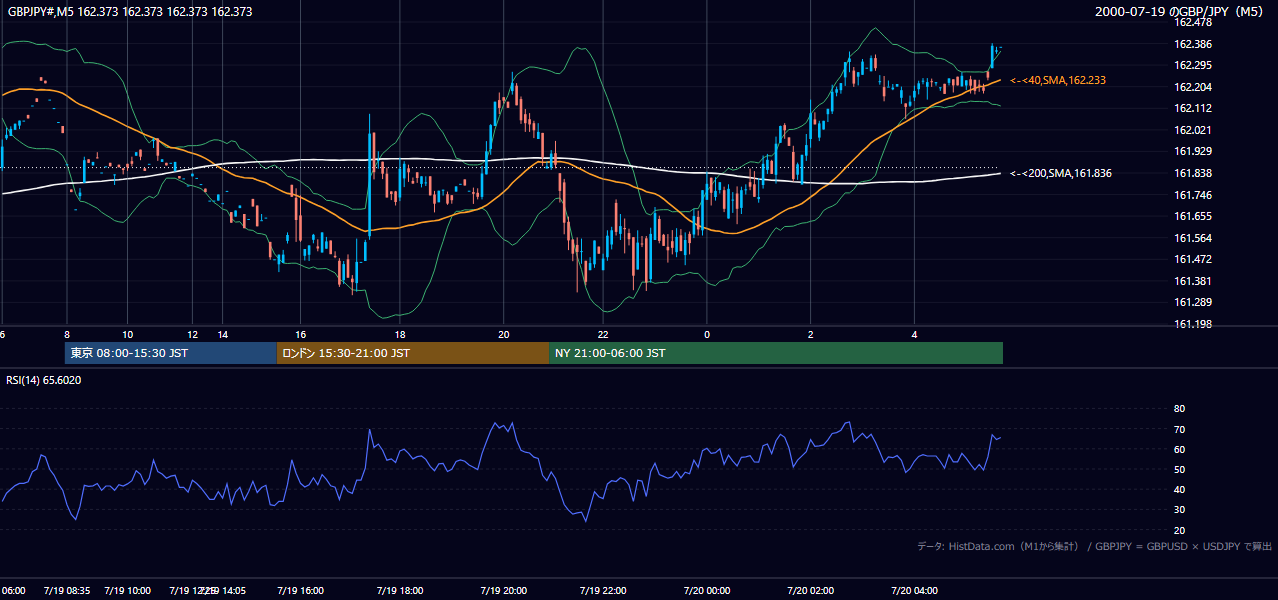Click price axis label 162.386
1278x600 pixels.
pos(1192,44)
